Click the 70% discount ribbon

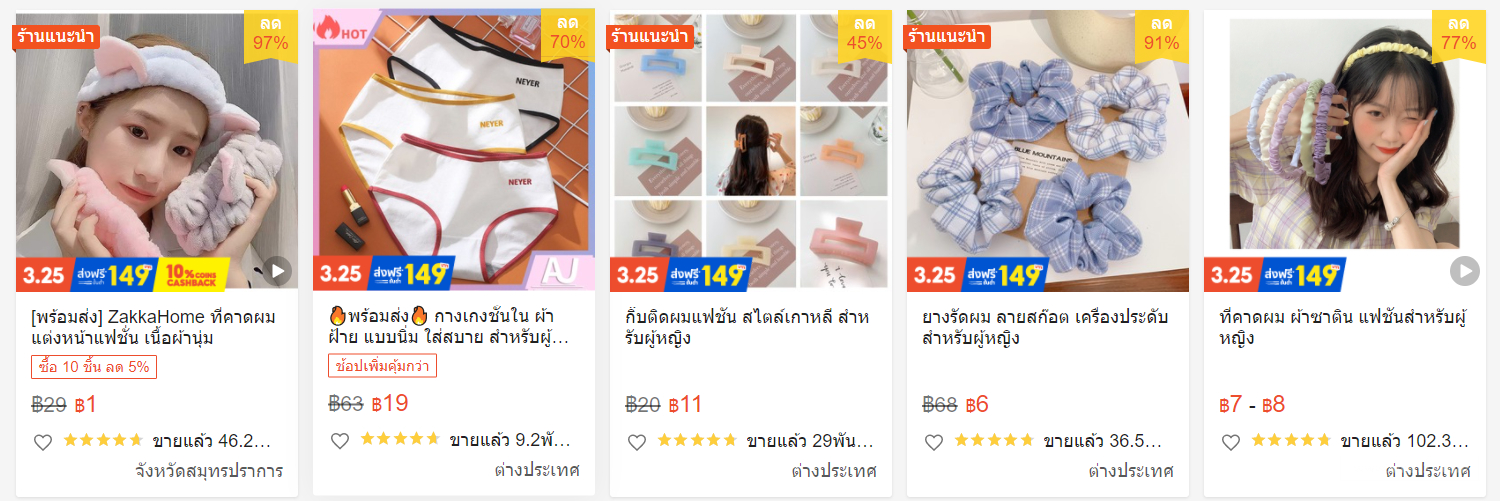567,33
